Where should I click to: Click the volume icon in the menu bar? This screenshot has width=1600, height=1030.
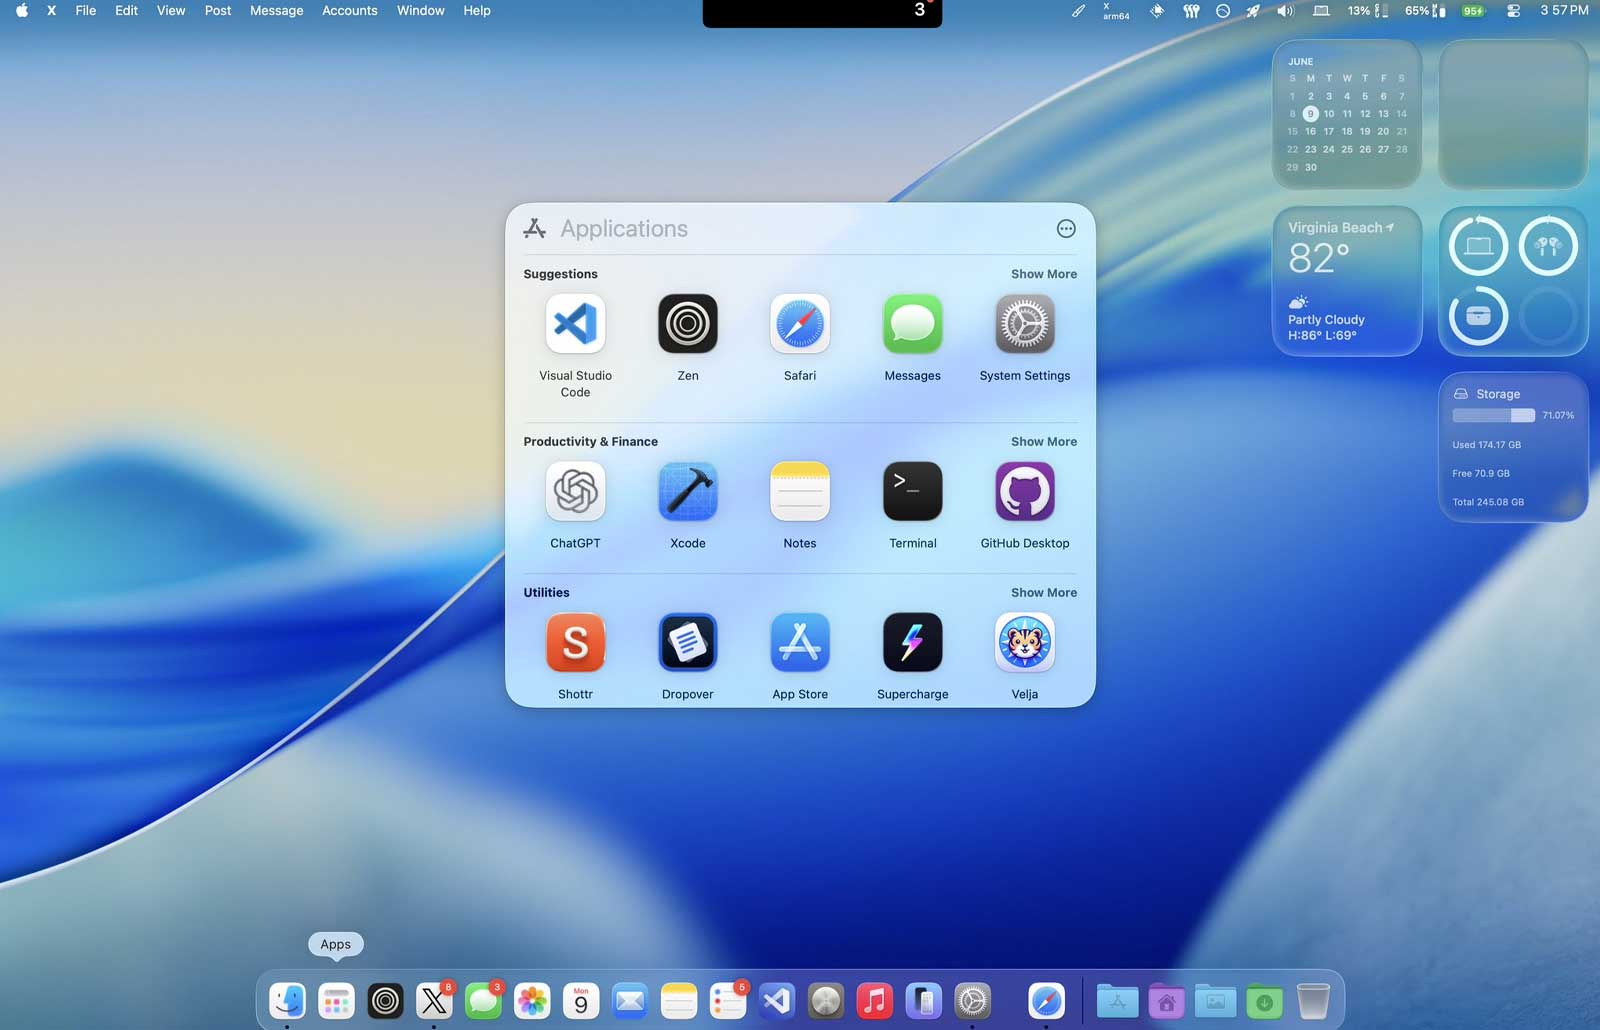click(x=1285, y=11)
